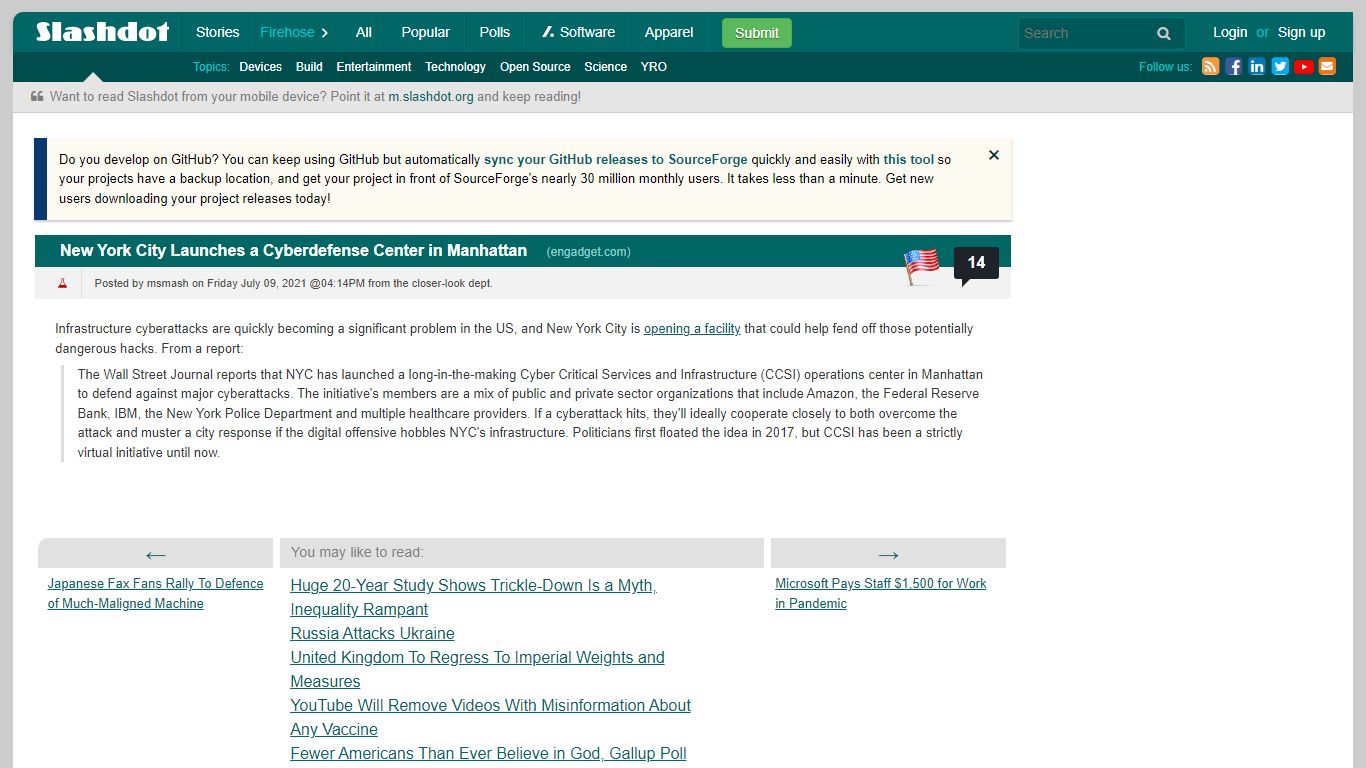
Task: Select the YRO topic
Action: click(x=653, y=67)
